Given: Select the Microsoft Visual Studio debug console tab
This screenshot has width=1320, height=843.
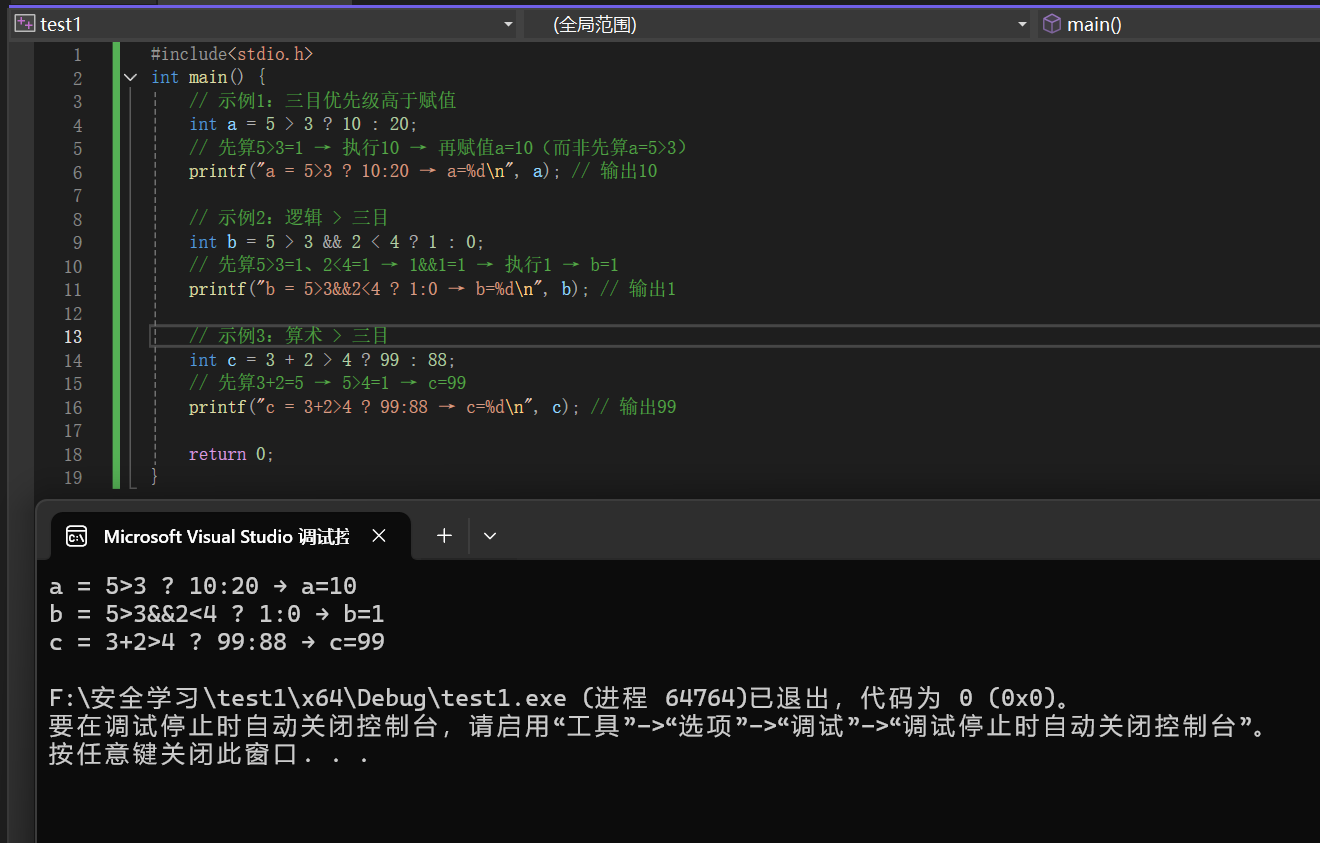Looking at the screenshot, I should 226,537.
